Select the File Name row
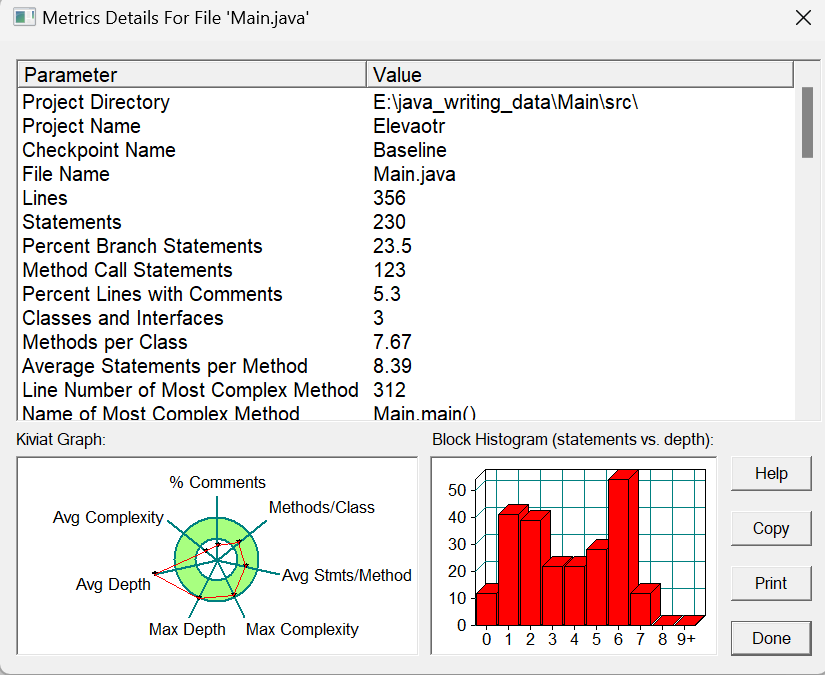Viewport: 825px width, 675px height. 406,174
